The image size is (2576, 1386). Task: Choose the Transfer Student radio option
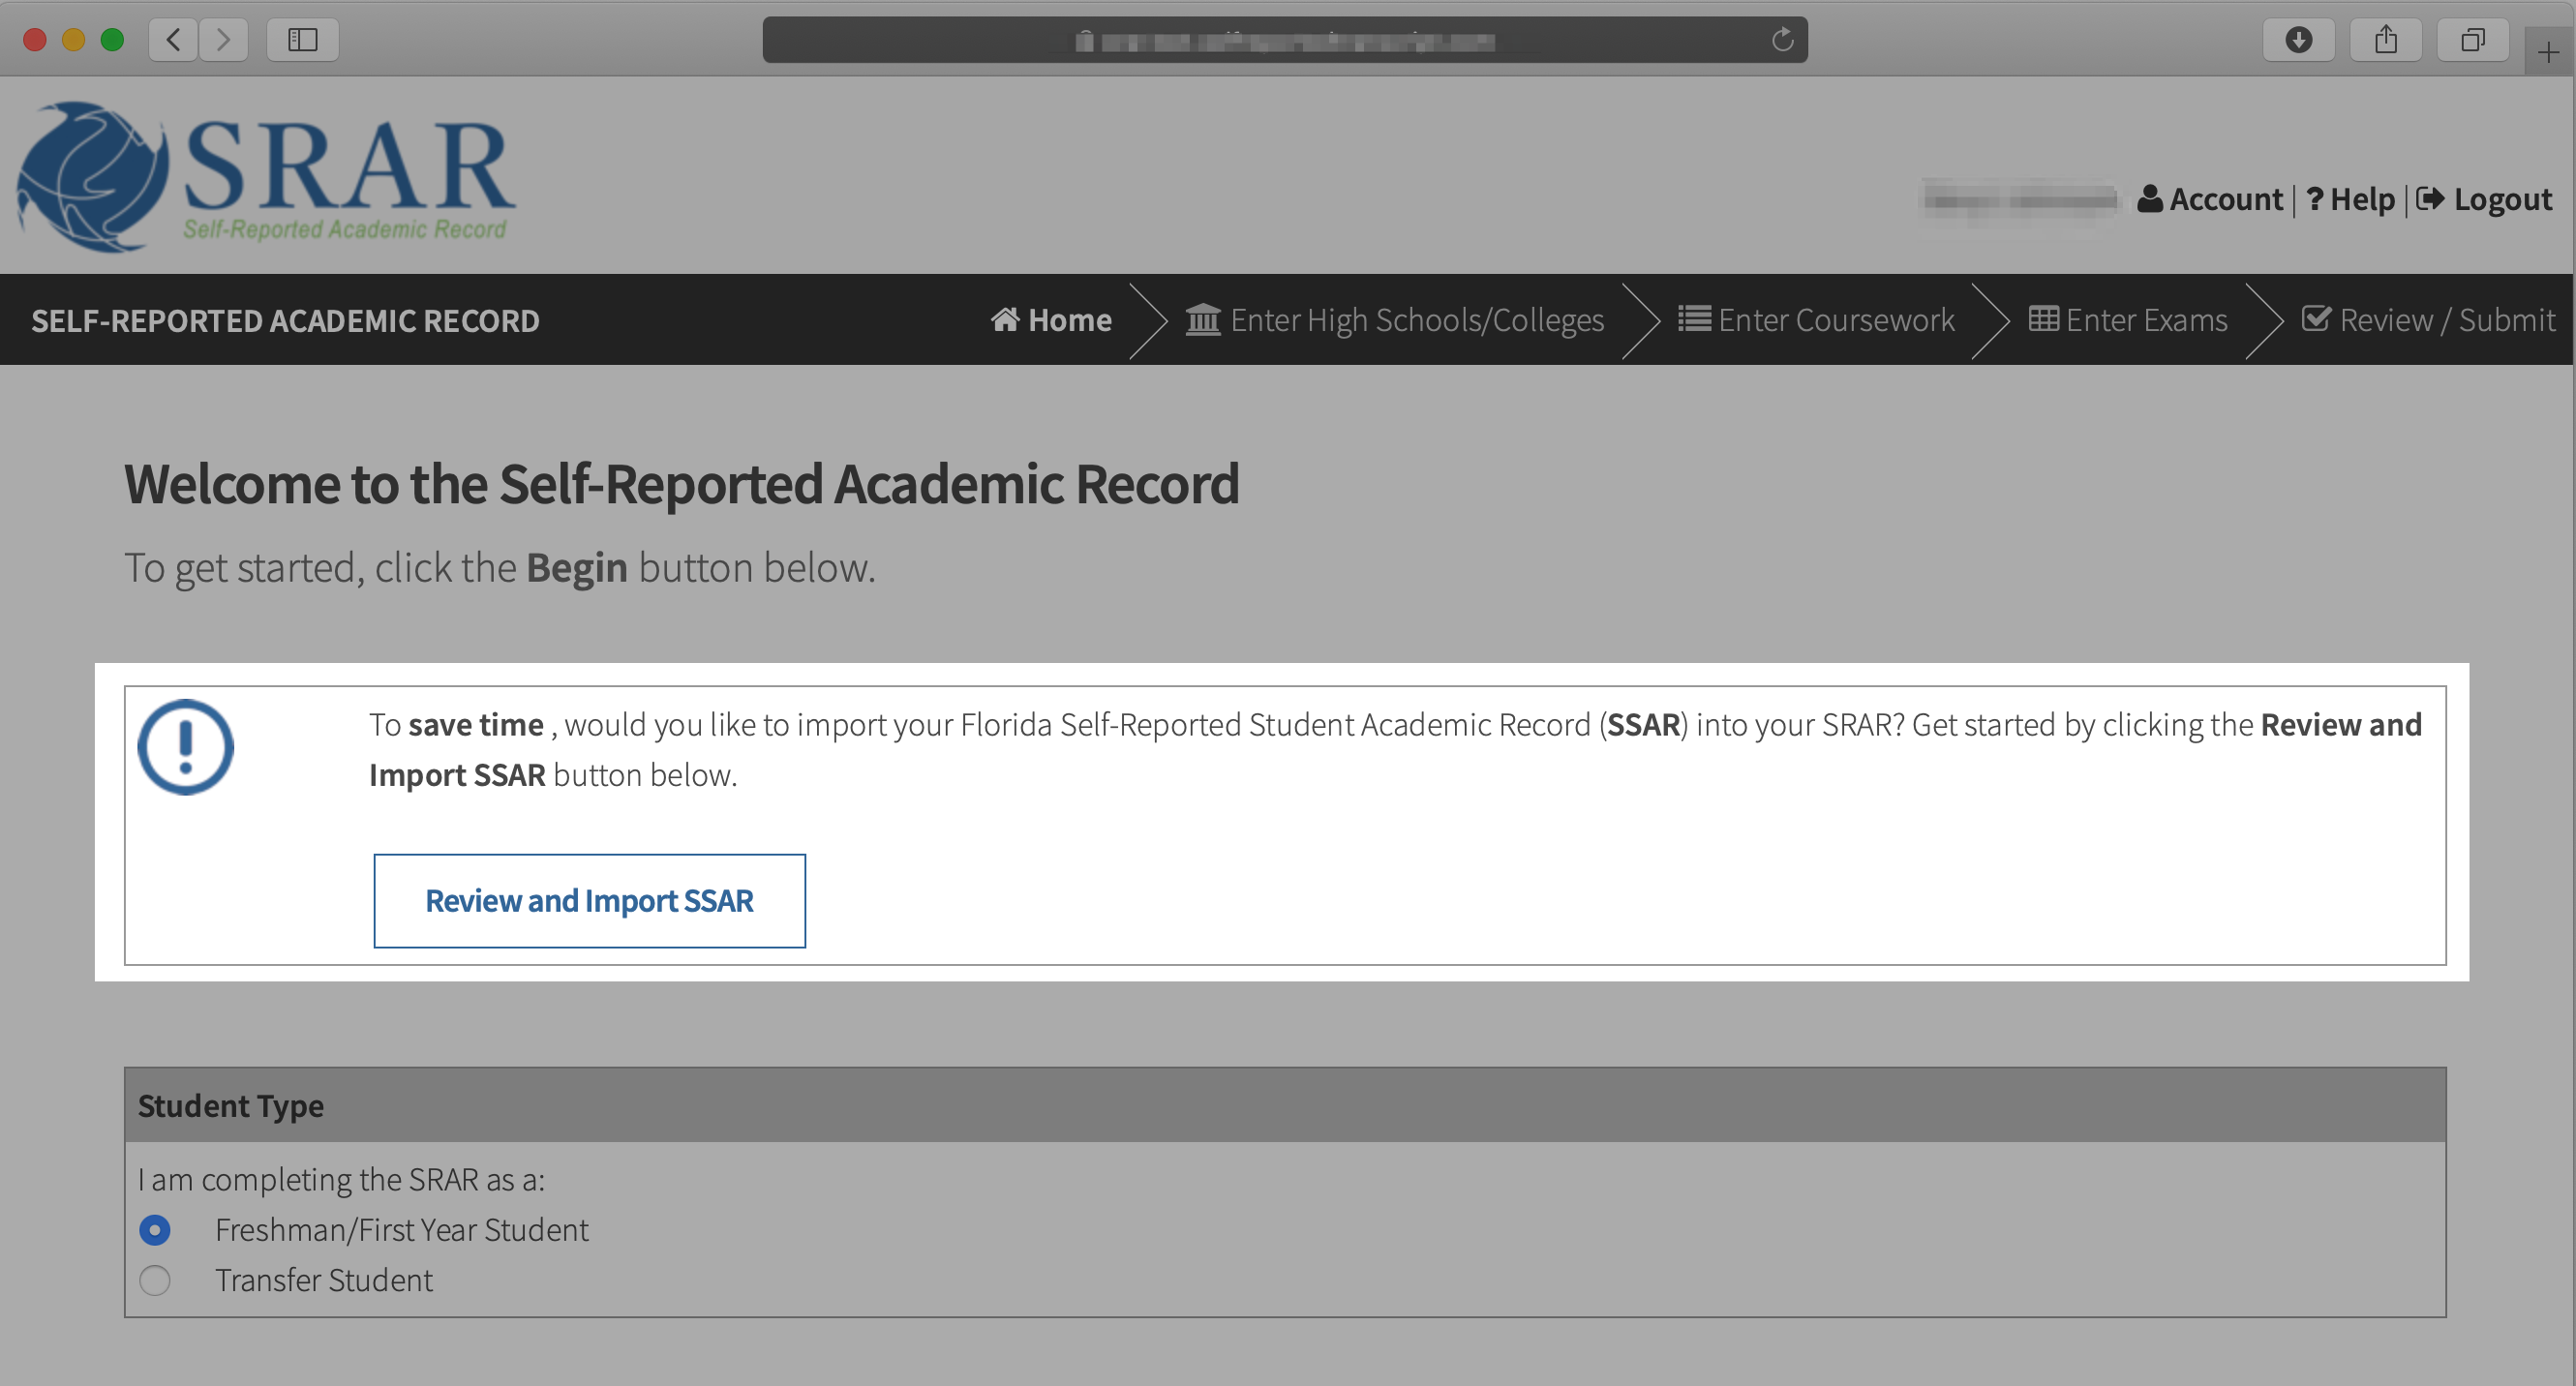tap(155, 1280)
